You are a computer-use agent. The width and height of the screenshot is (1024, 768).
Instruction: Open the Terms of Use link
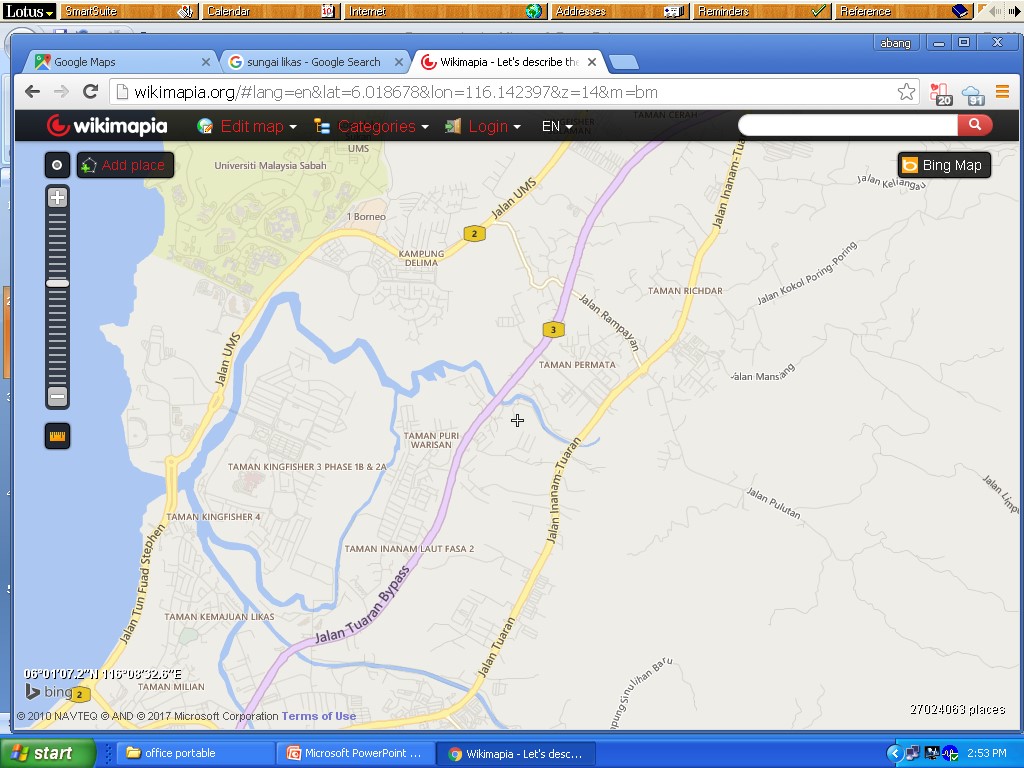coord(318,716)
